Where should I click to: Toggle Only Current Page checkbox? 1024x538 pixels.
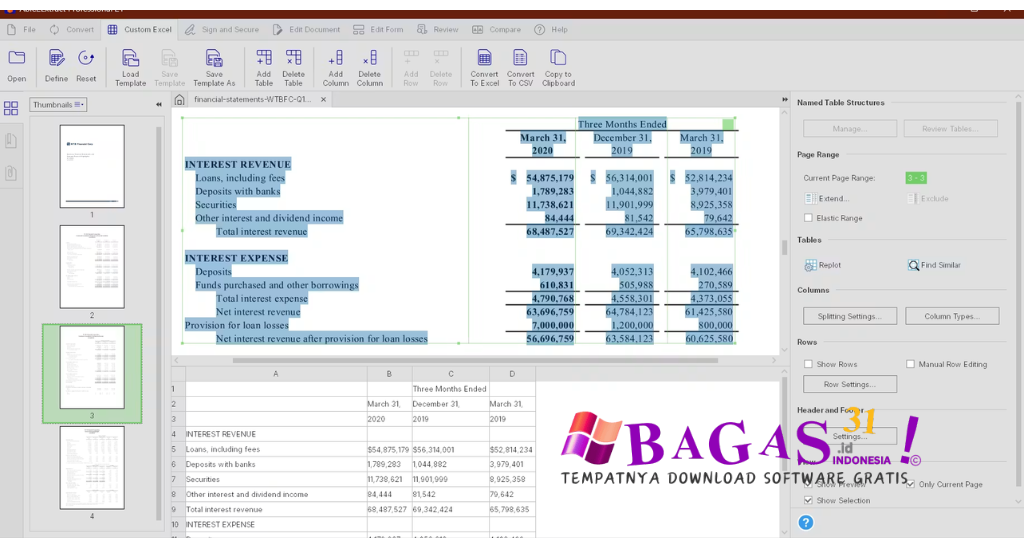pyautogui.click(x=910, y=484)
